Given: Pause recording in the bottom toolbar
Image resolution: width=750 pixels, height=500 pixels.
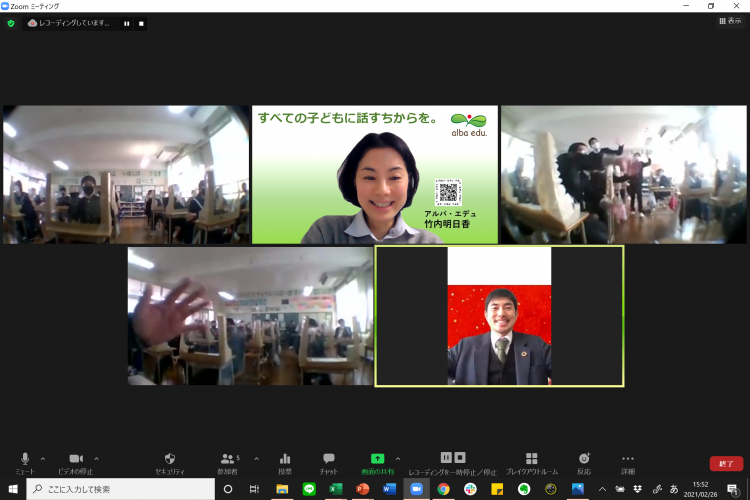Looking at the screenshot, I should pyautogui.click(x=446, y=458).
